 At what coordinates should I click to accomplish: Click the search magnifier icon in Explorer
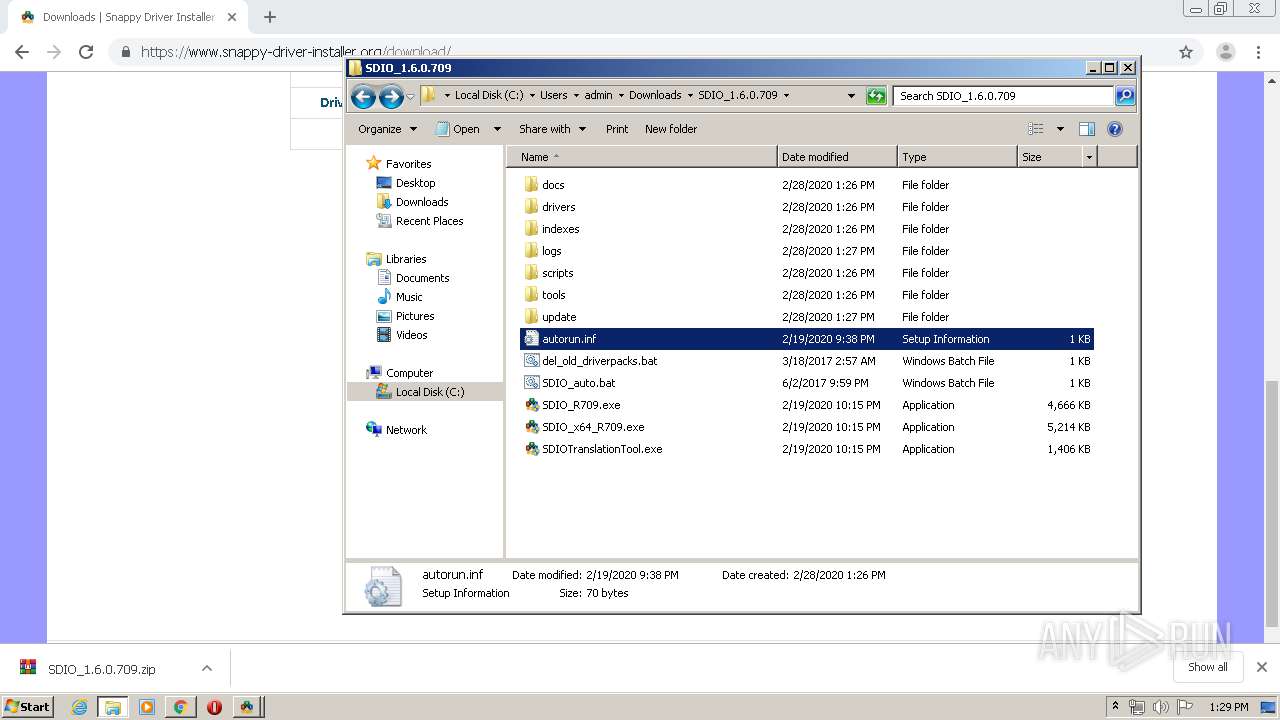click(x=1125, y=96)
